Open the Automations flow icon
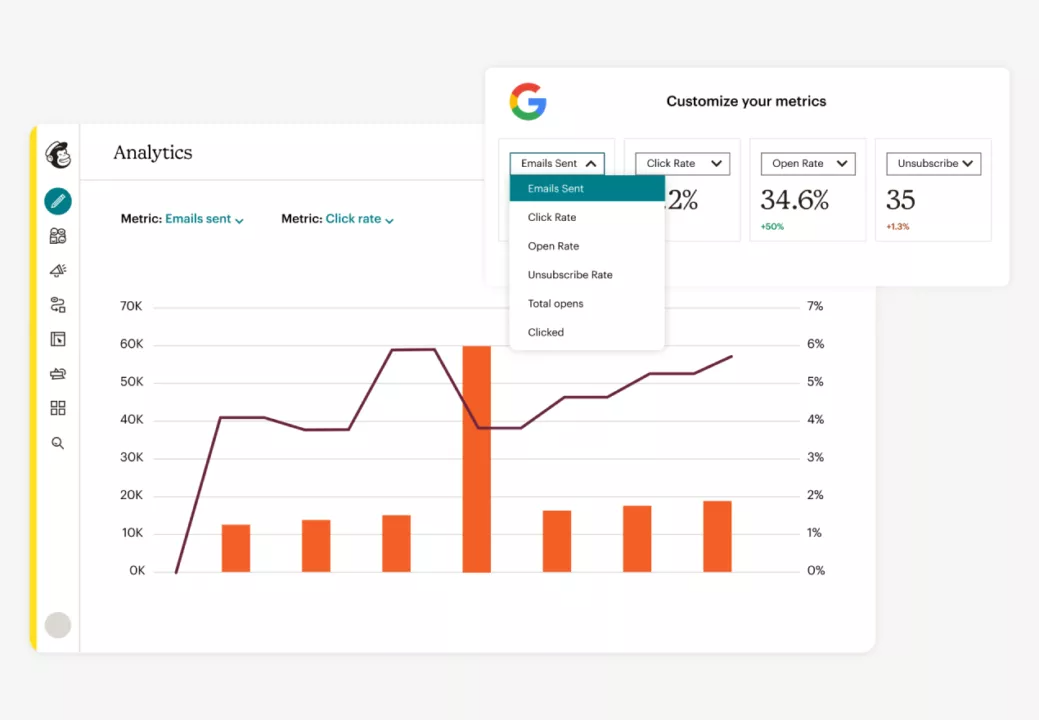 58,305
